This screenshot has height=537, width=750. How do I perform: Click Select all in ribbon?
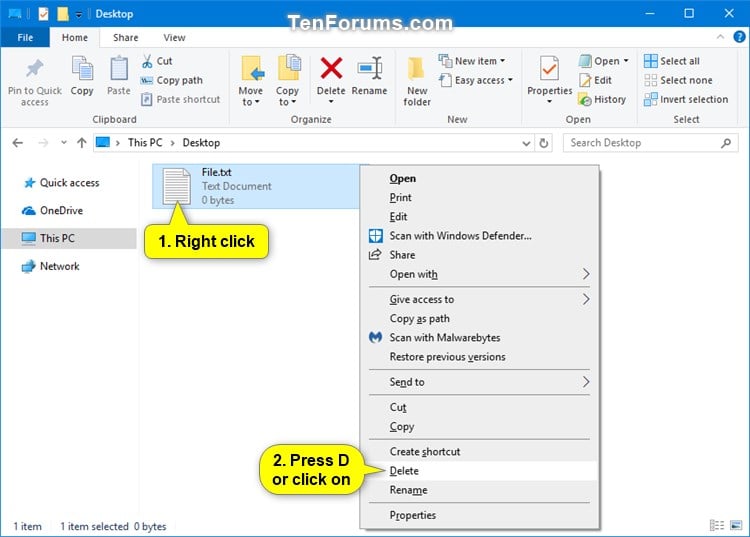coord(672,61)
